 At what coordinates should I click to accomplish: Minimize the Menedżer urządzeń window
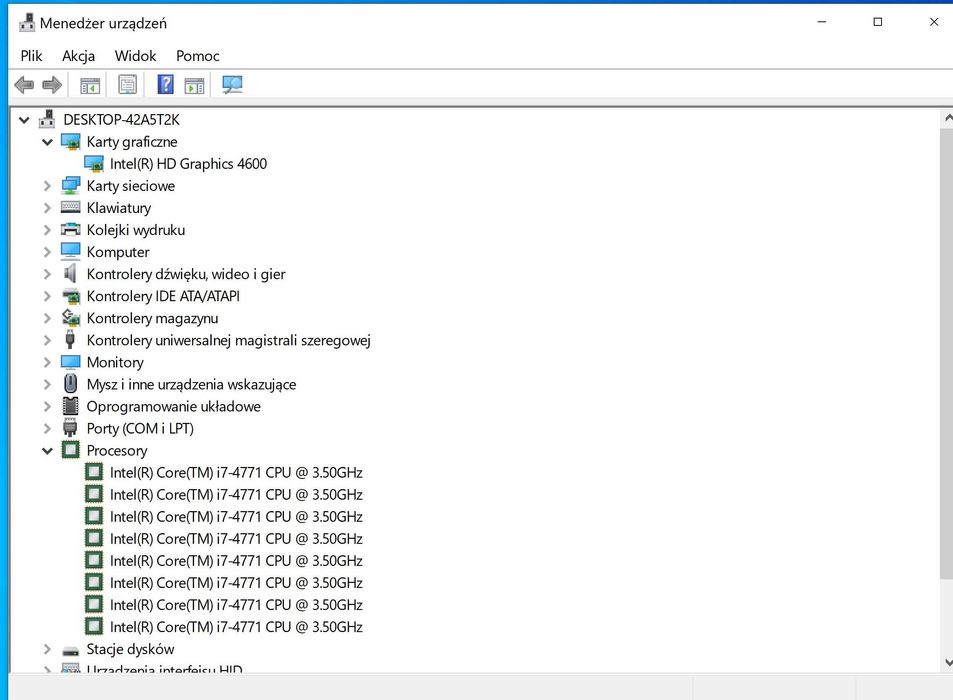click(x=822, y=22)
